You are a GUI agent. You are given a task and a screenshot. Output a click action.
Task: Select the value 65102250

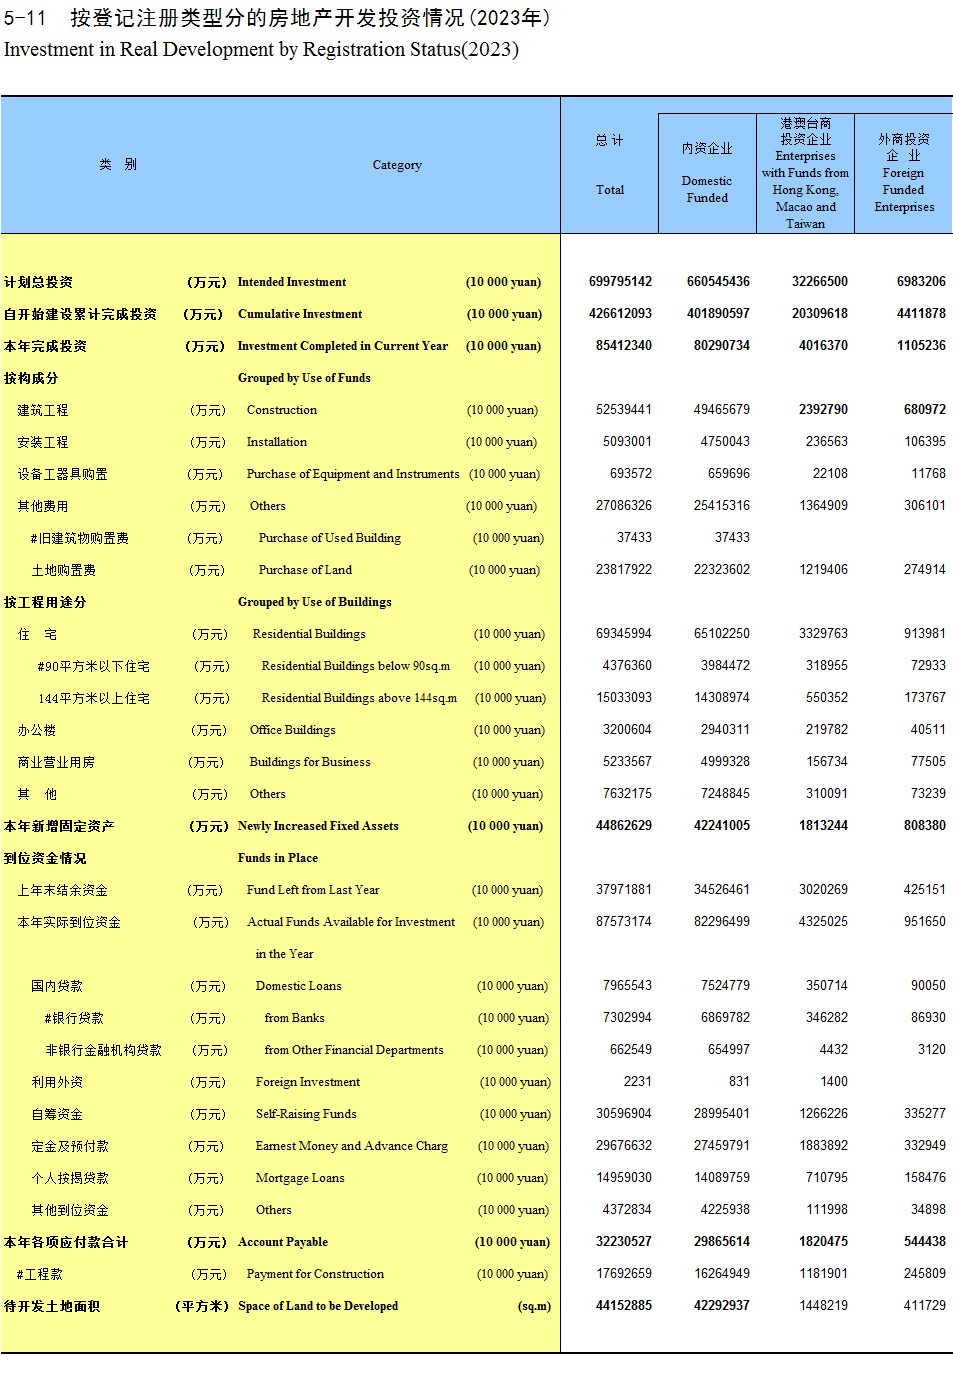pos(722,634)
